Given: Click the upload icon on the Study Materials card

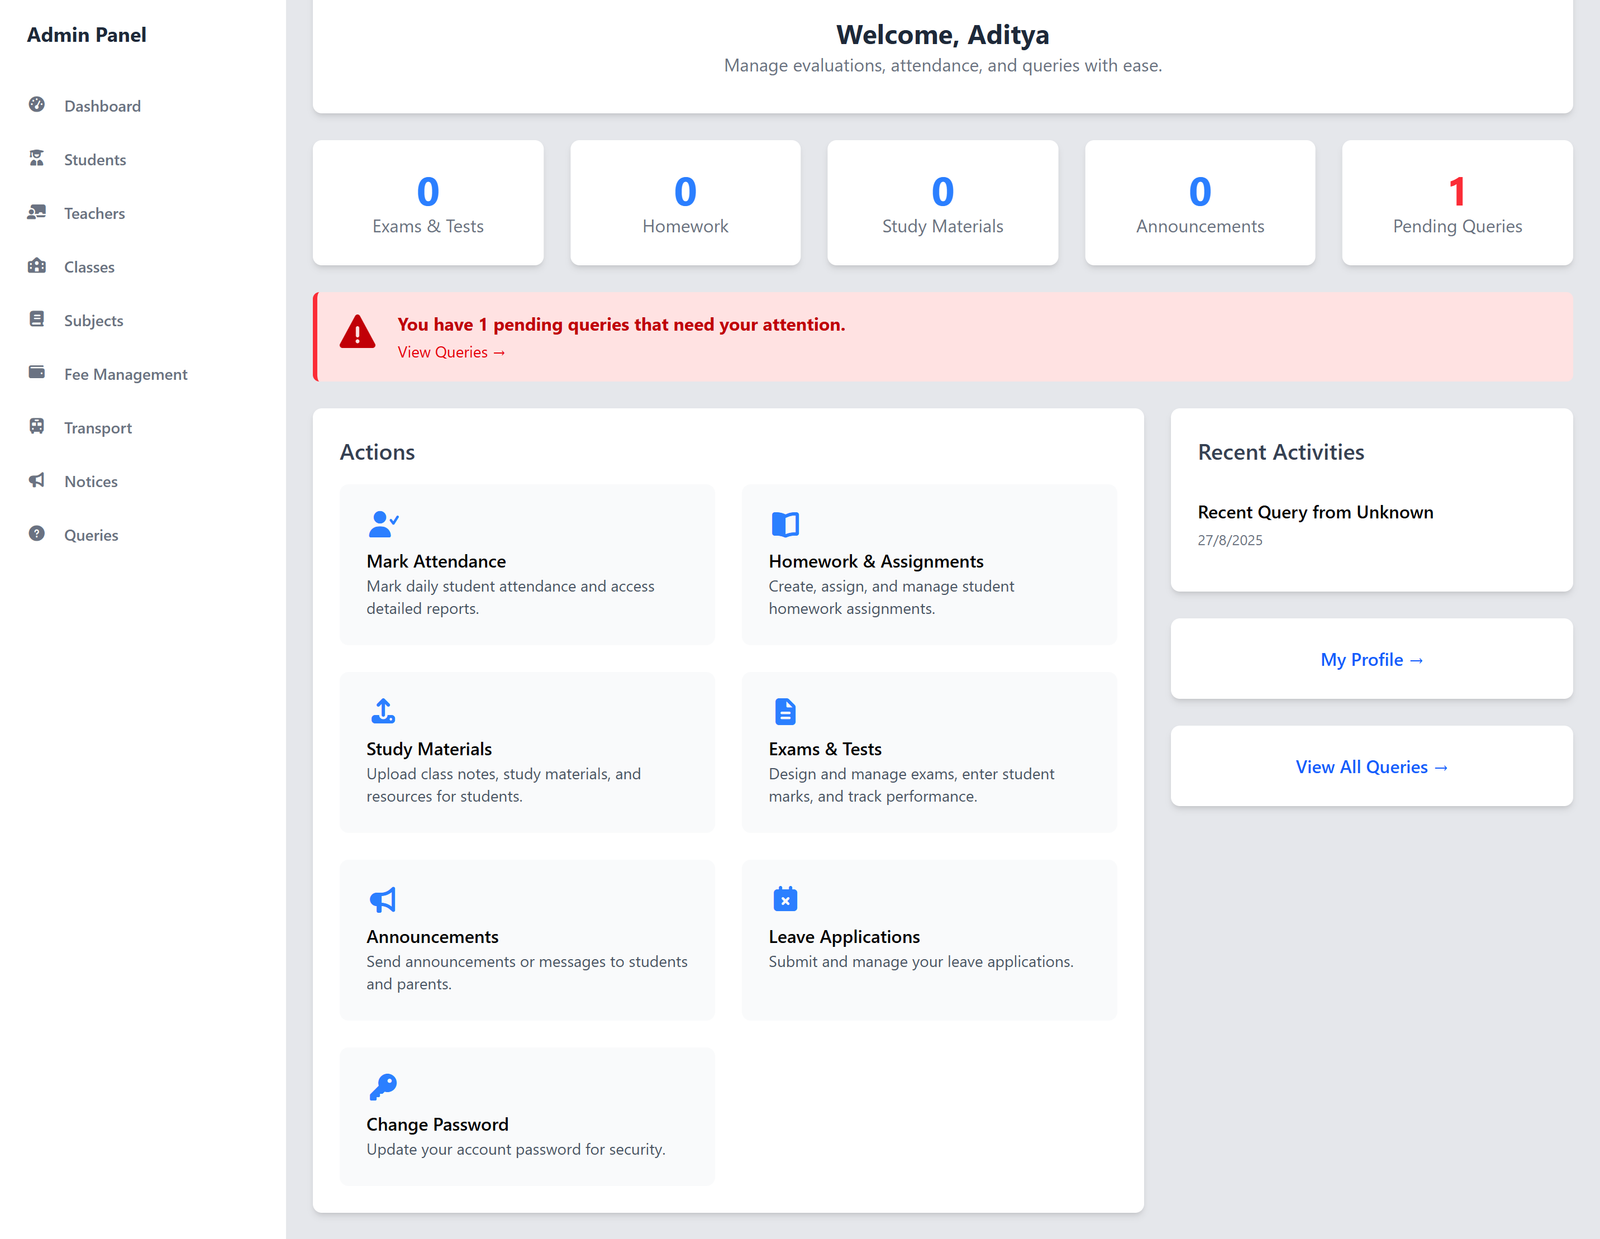Looking at the screenshot, I should click(383, 711).
